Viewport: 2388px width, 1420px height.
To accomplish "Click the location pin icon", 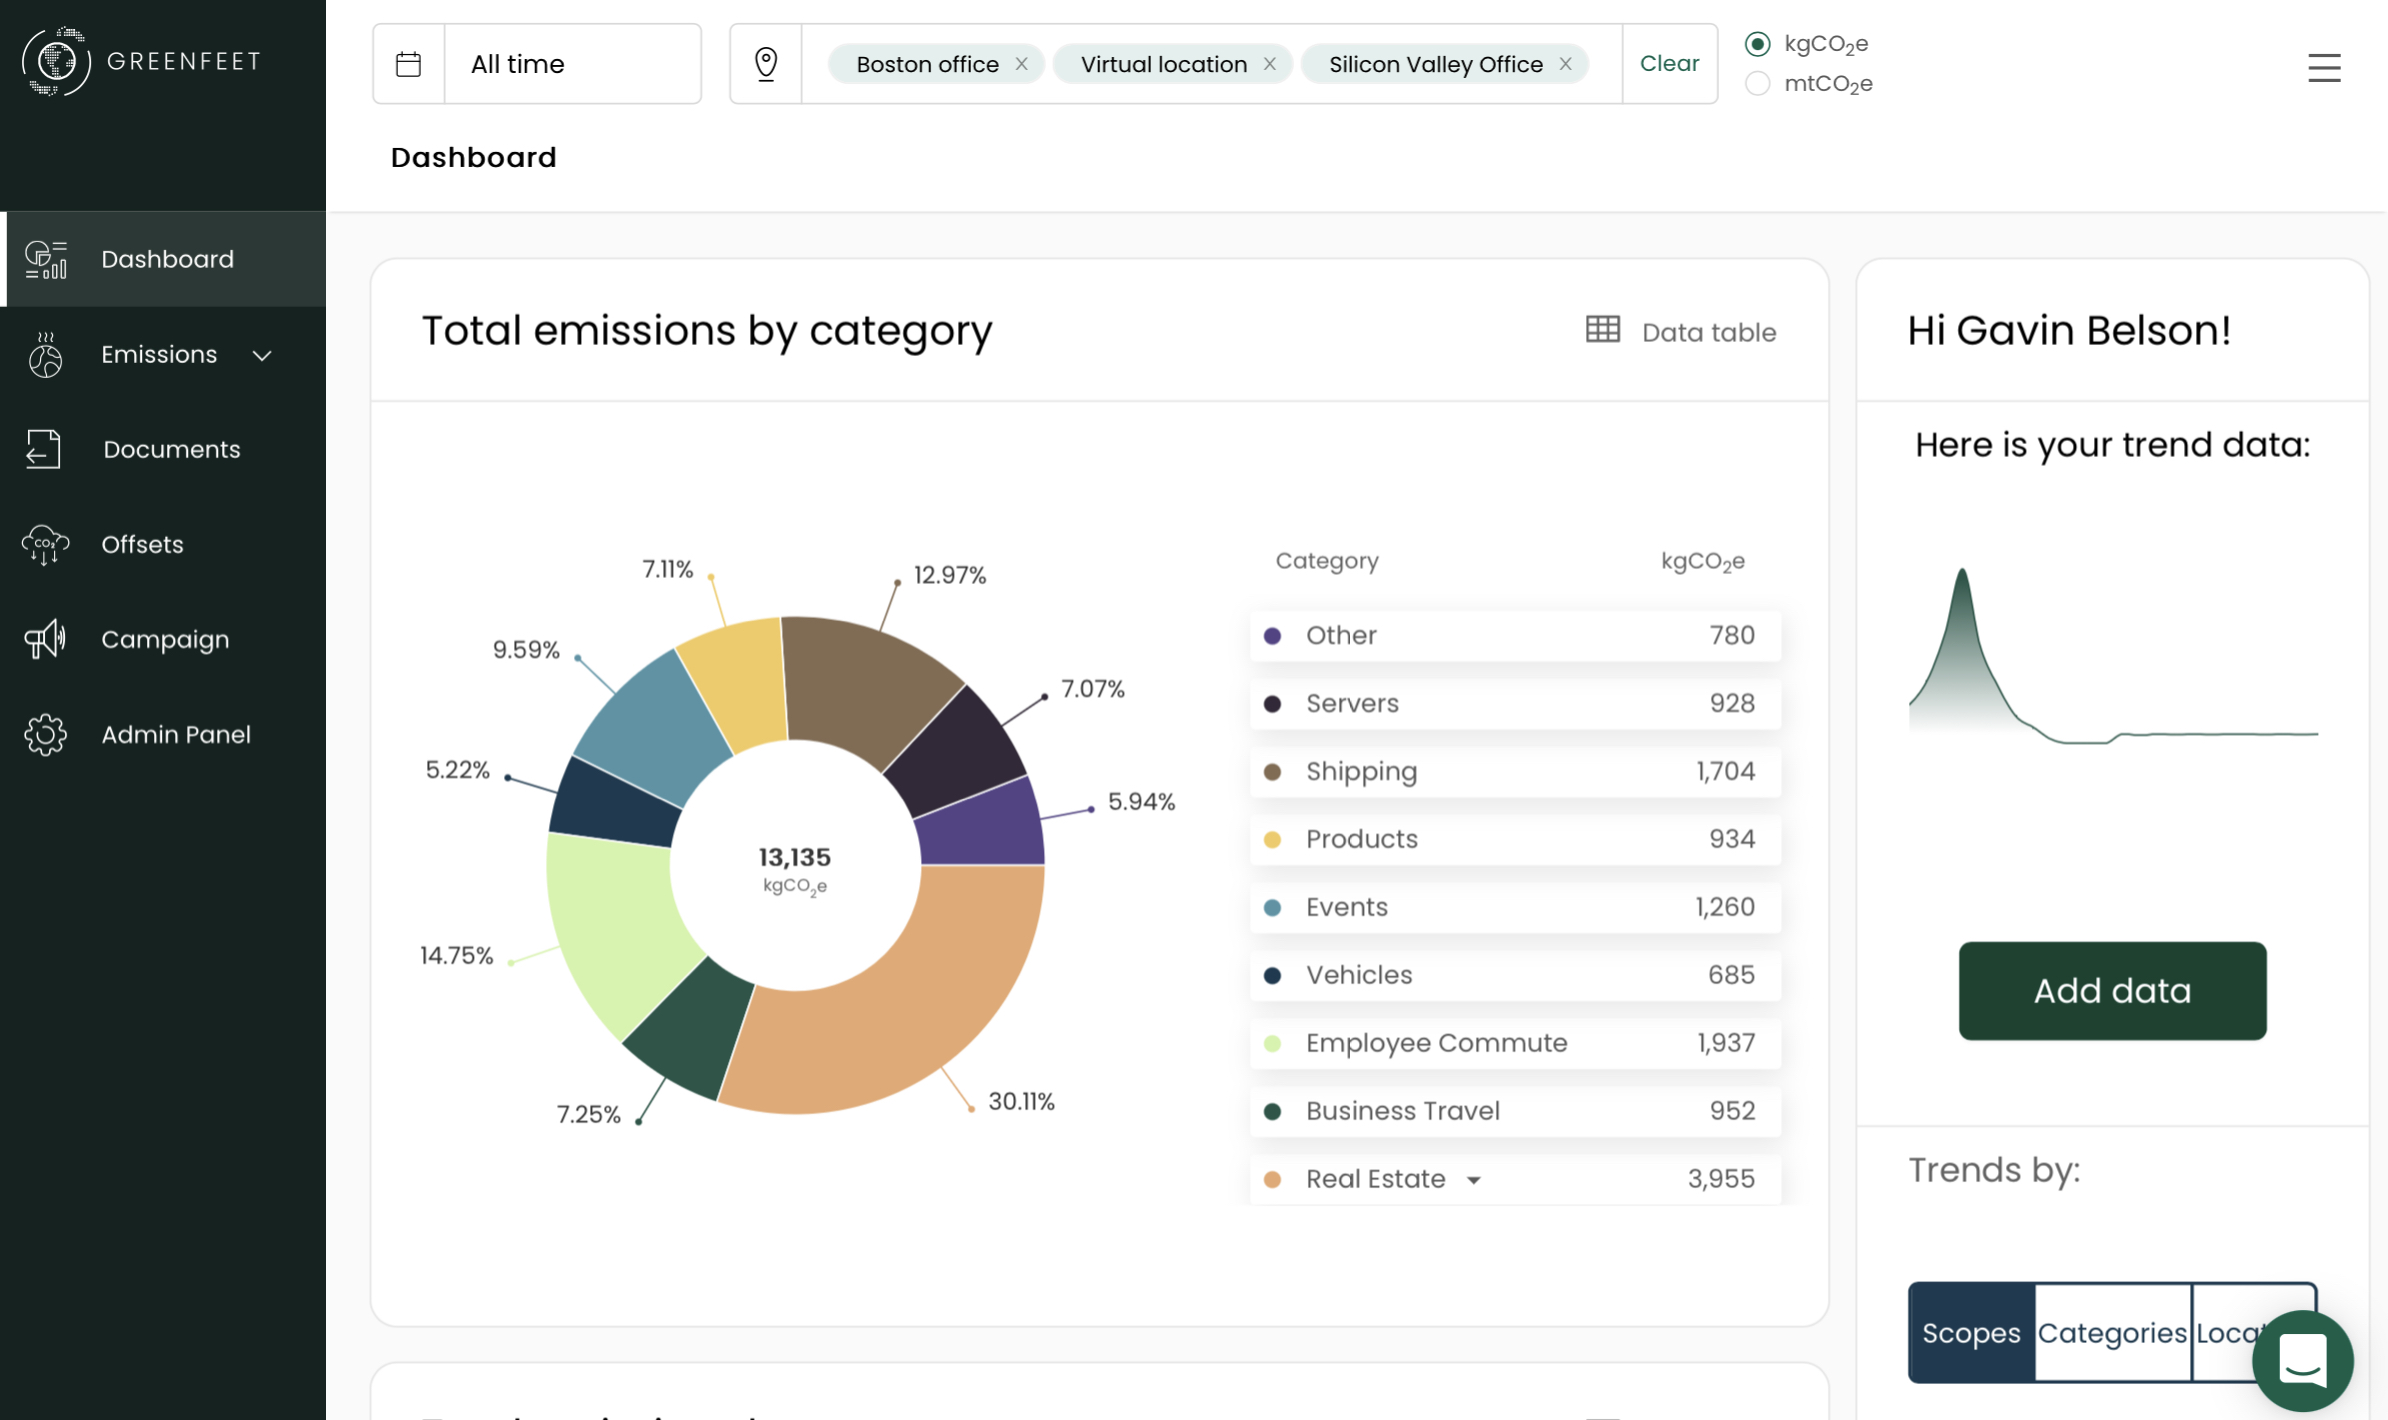I will click(766, 64).
